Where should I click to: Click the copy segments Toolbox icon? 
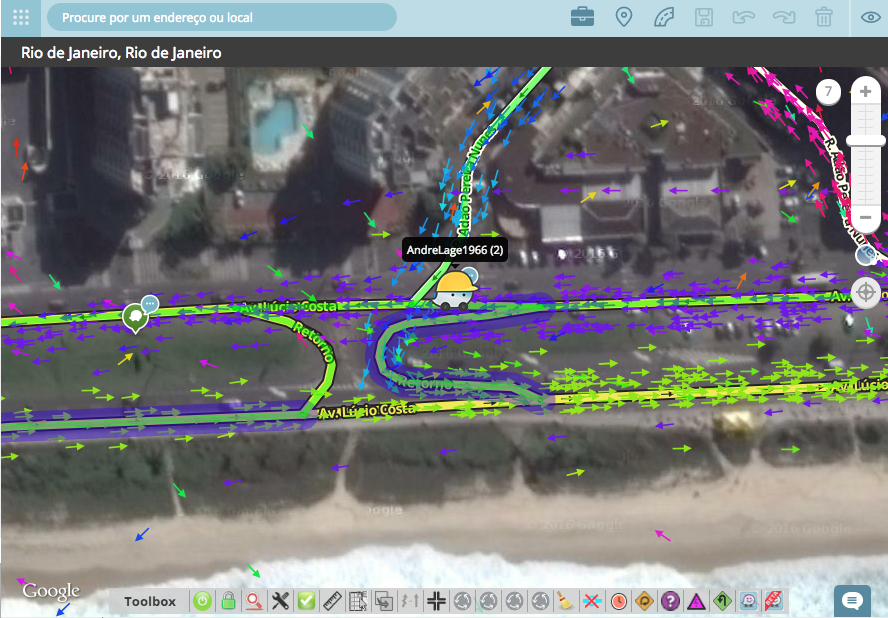tap(385, 601)
